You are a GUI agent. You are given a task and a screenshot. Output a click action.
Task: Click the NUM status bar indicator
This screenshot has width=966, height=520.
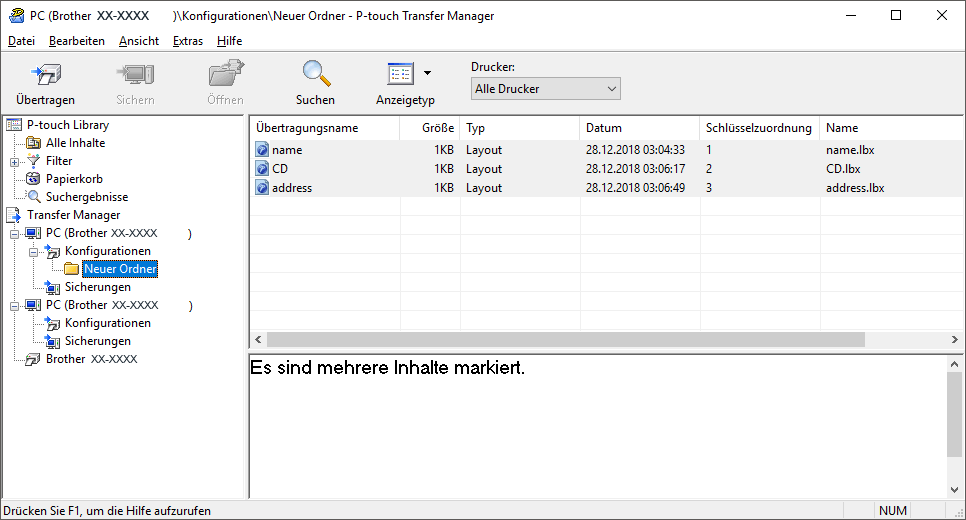(x=893, y=511)
